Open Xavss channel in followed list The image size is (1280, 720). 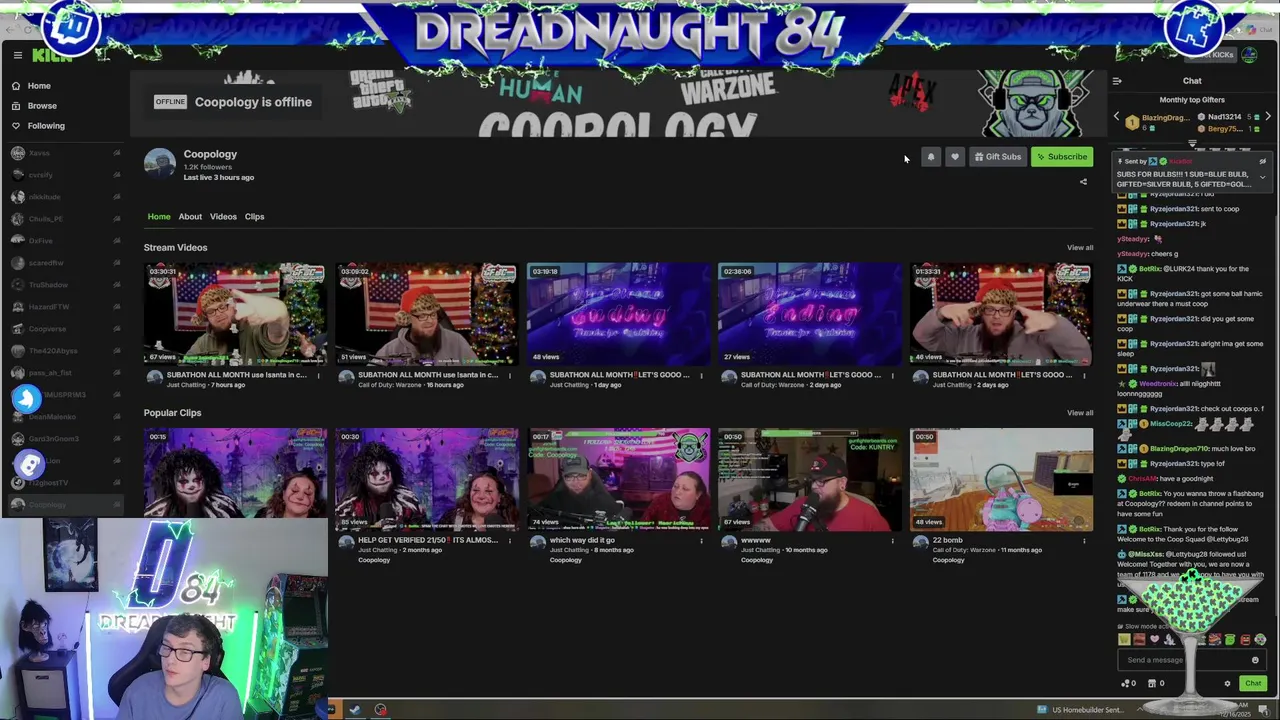(65, 153)
